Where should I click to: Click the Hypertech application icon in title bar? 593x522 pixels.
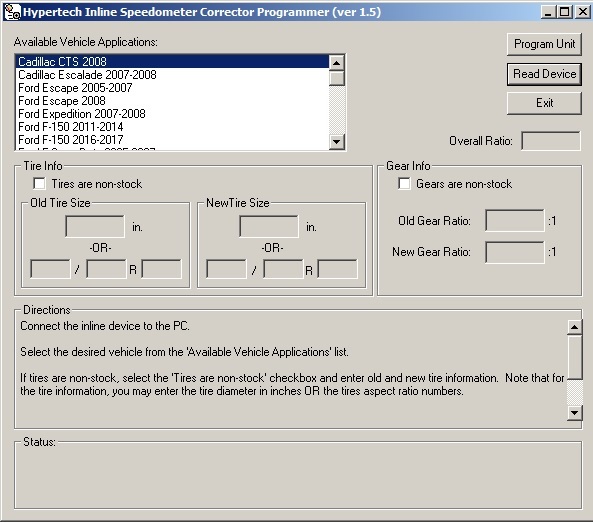12,12
